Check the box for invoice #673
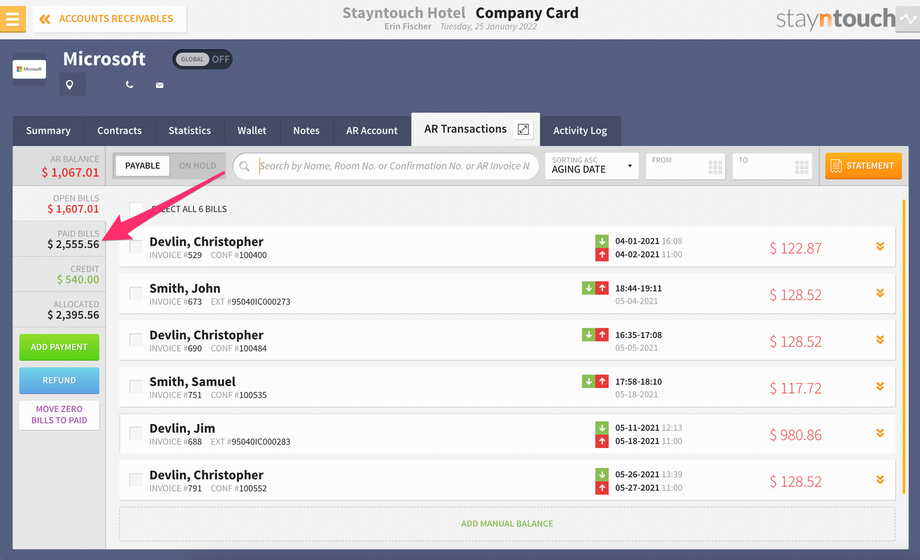920x560 pixels. [x=136, y=294]
